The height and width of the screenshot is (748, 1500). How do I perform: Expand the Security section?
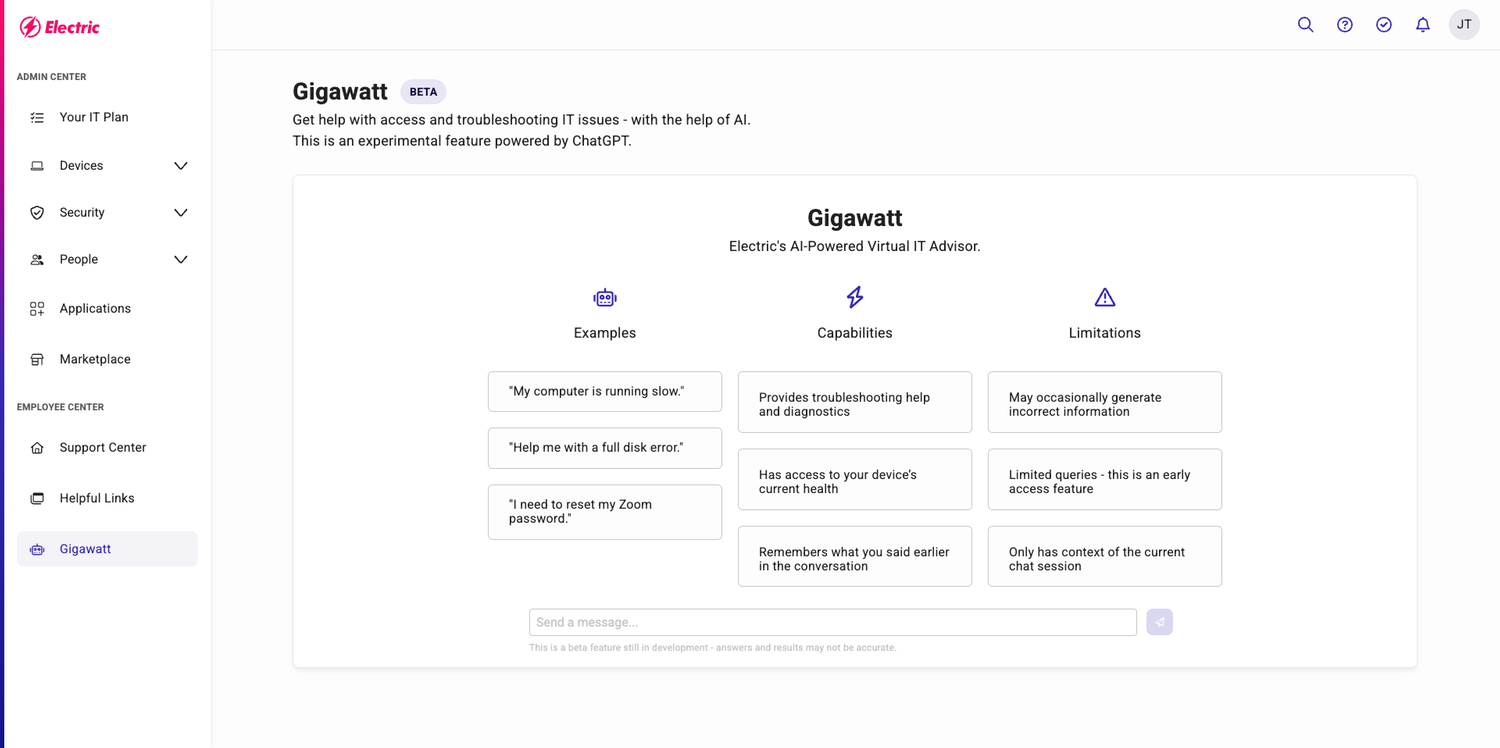pyautogui.click(x=180, y=212)
